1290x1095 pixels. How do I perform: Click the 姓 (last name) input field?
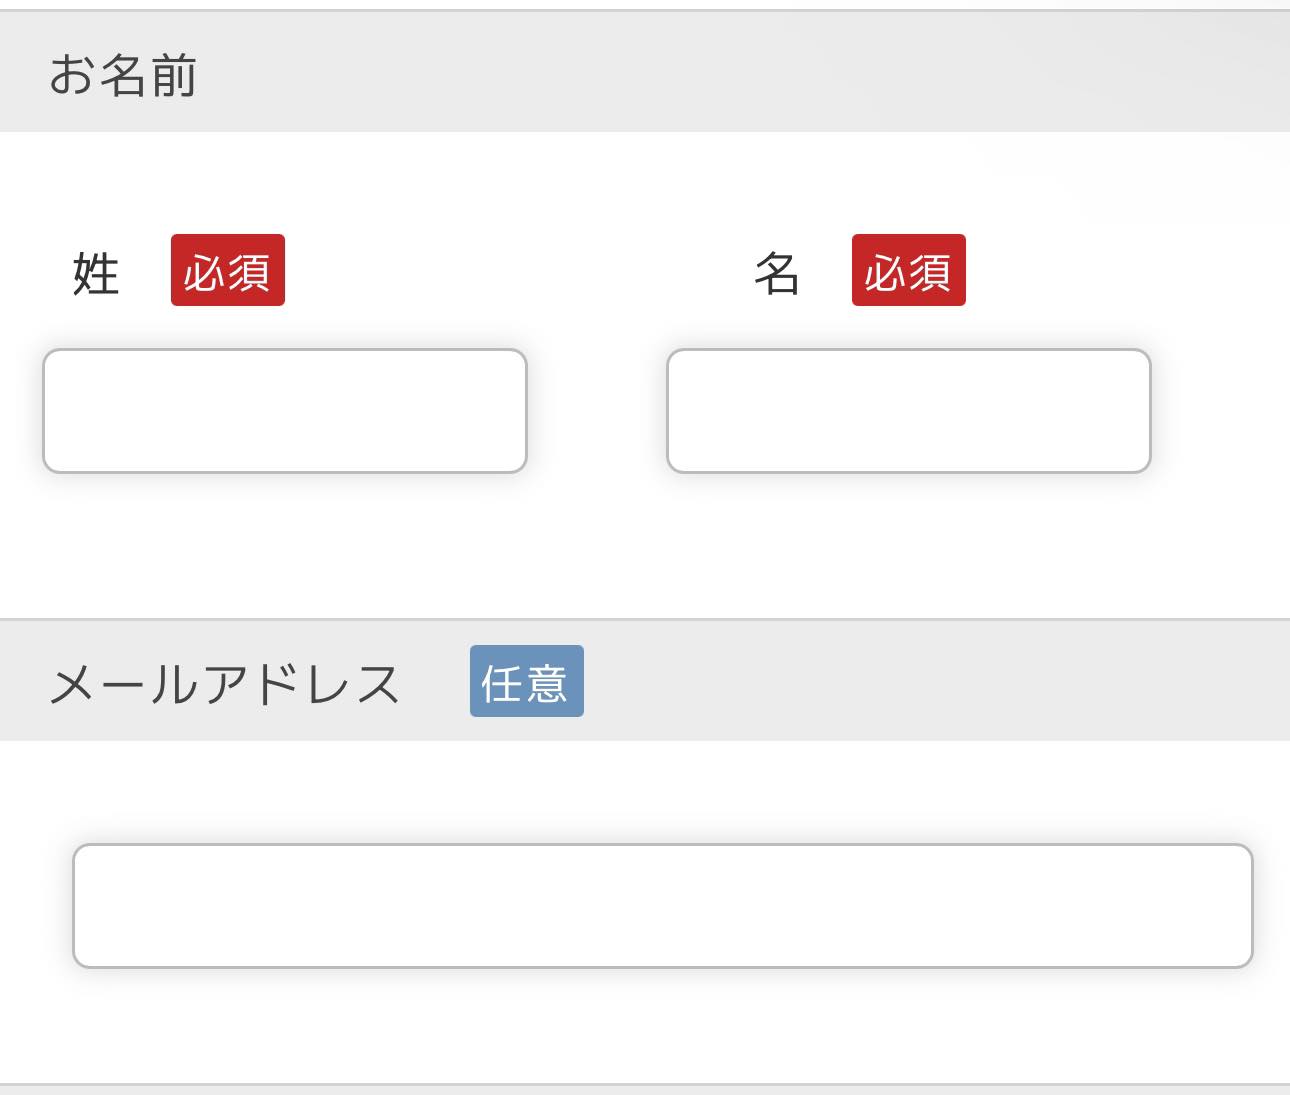point(285,411)
